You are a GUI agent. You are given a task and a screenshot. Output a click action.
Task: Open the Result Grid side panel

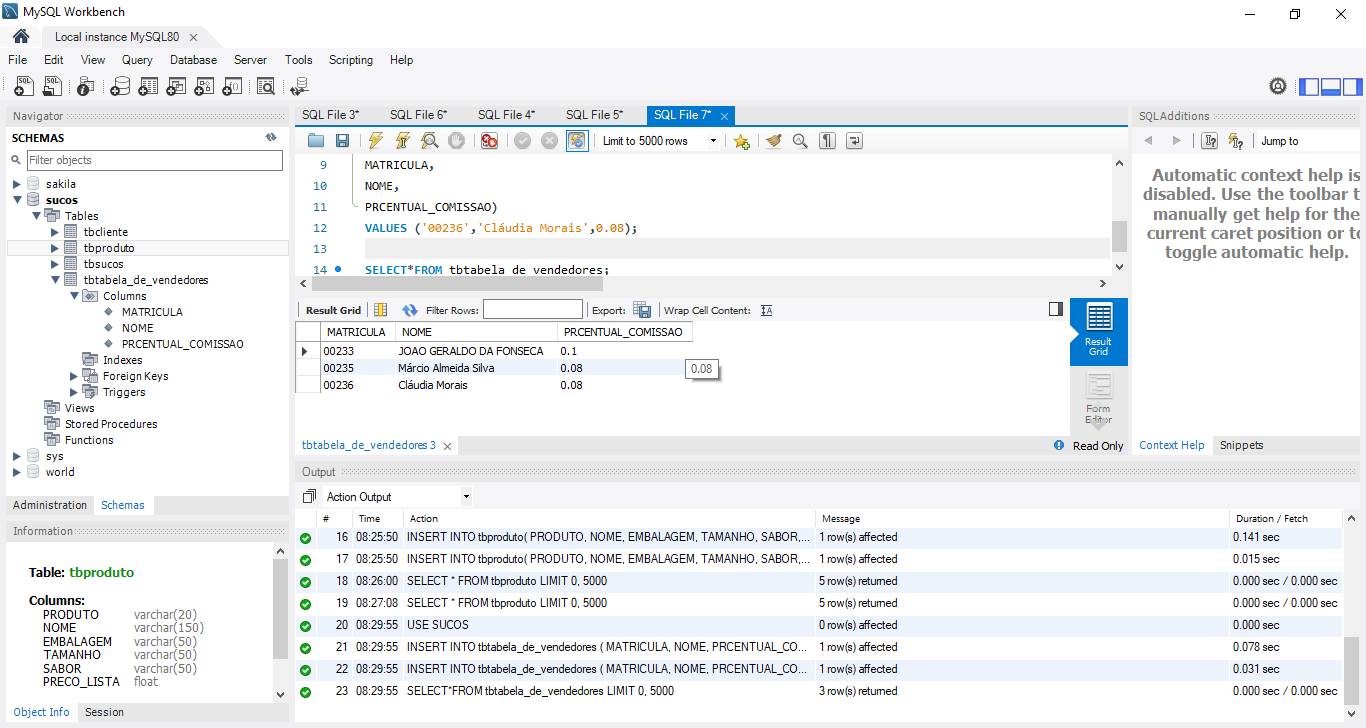coord(1055,310)
